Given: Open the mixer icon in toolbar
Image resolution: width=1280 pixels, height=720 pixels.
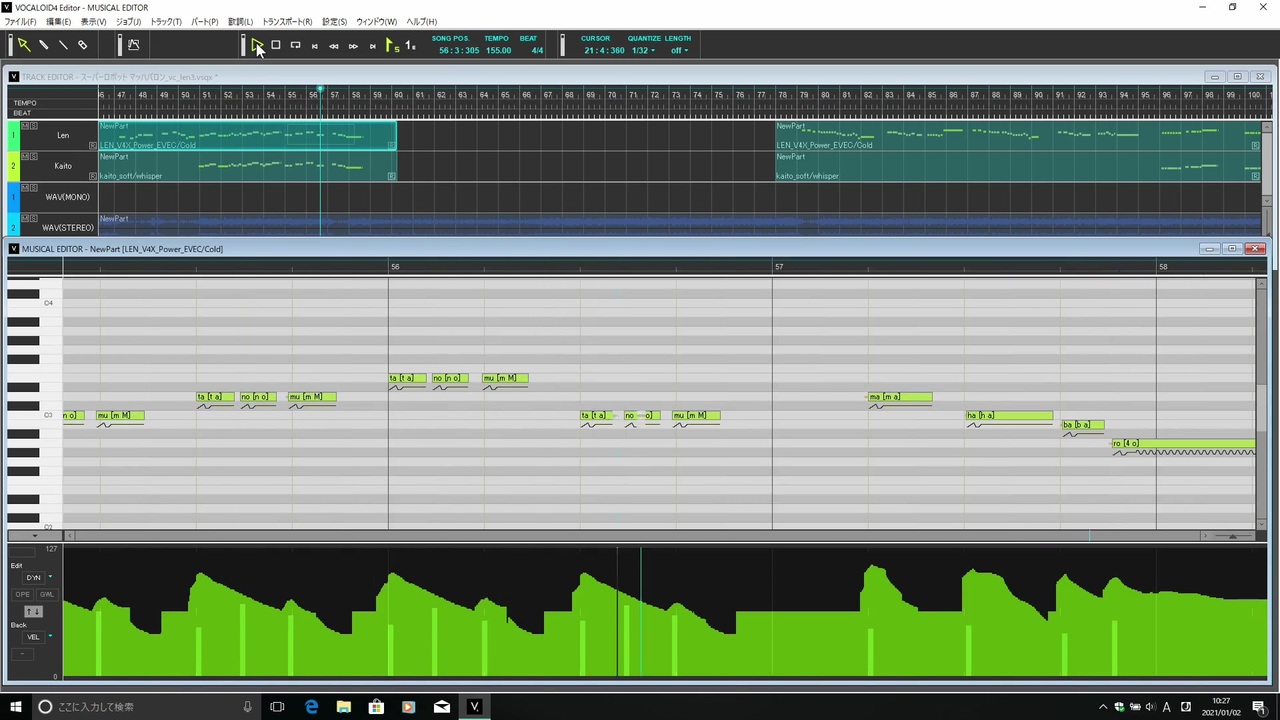Looking at the screenshot, I should 134,45.
